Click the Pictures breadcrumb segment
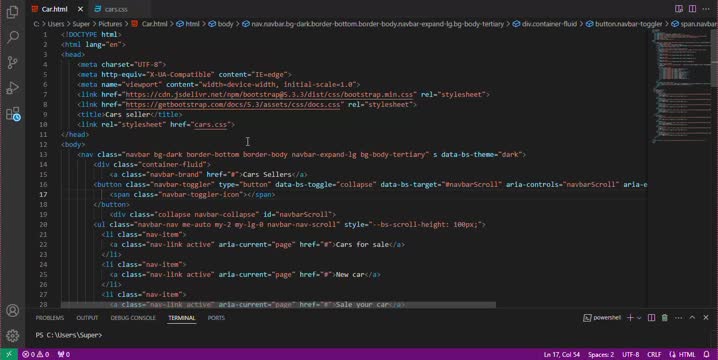Image resolution: width=718 pixels, height=360 pixels. click(110, 24)
